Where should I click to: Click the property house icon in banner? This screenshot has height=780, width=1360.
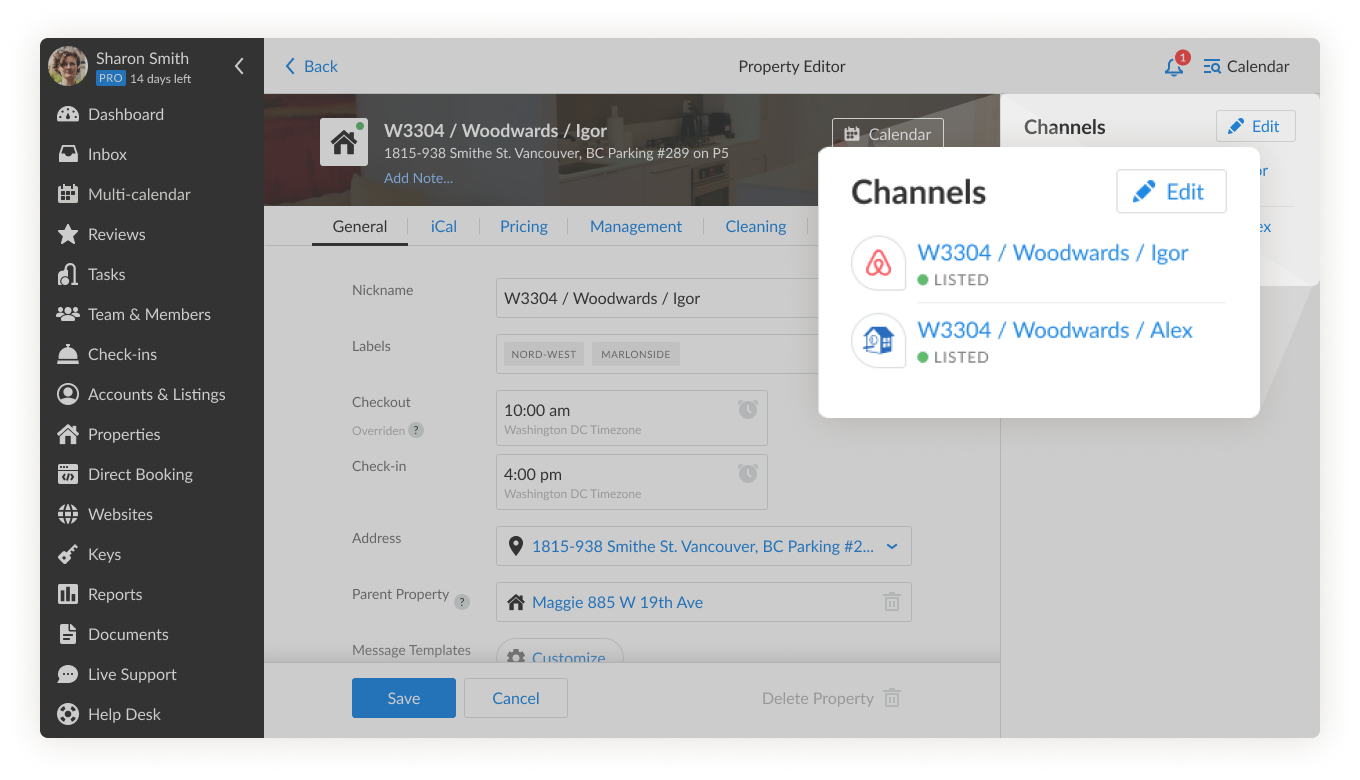pyautogui.click(x=344, y=142)
